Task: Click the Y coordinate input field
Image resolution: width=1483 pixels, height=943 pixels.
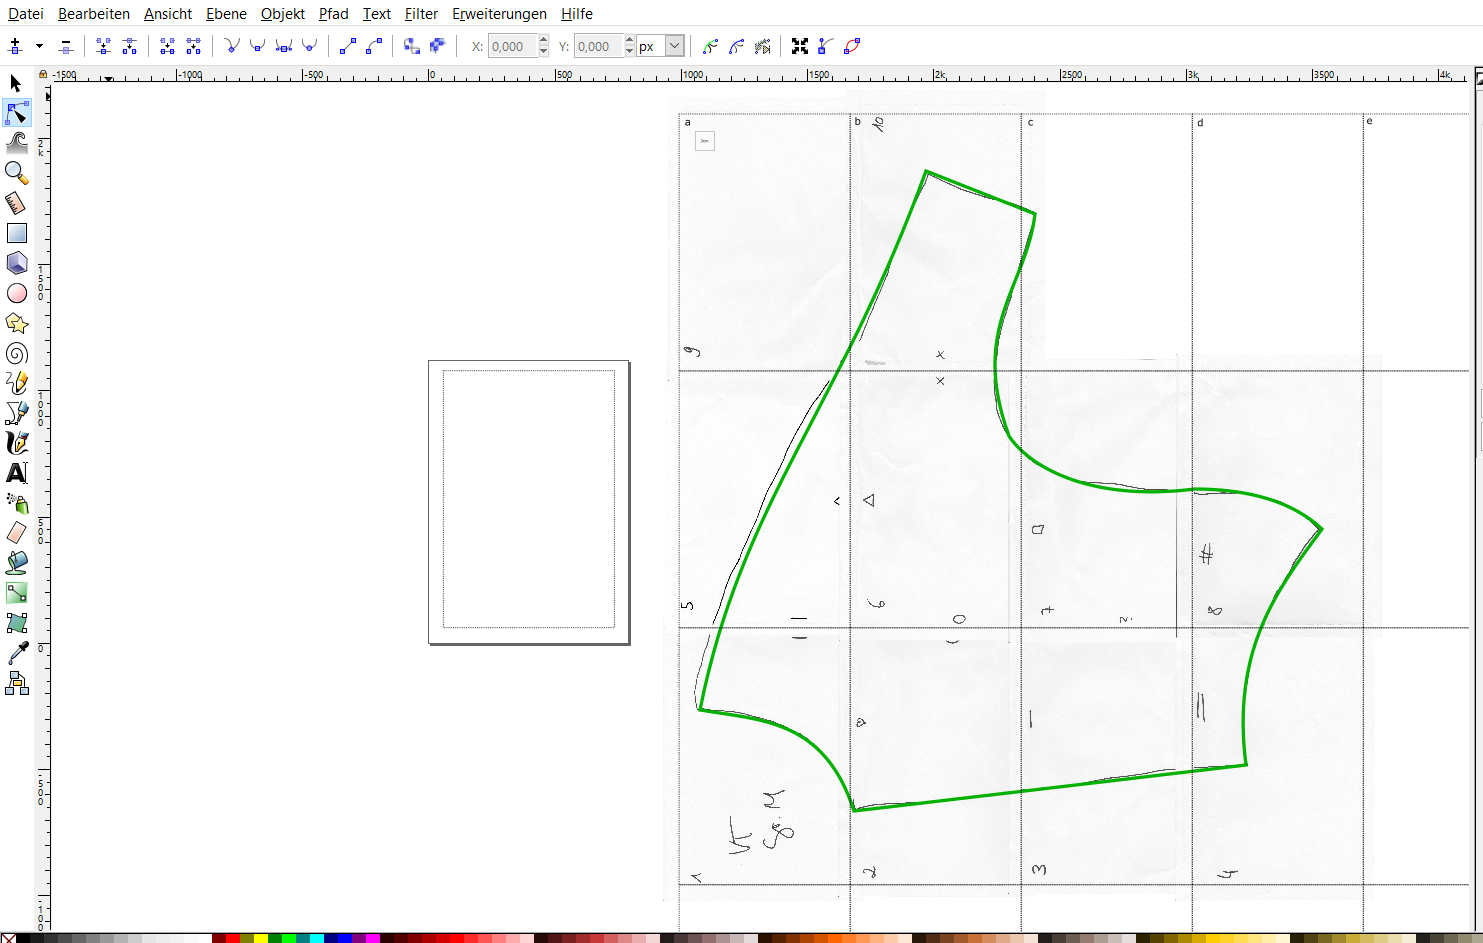Action: pos(598,46)
